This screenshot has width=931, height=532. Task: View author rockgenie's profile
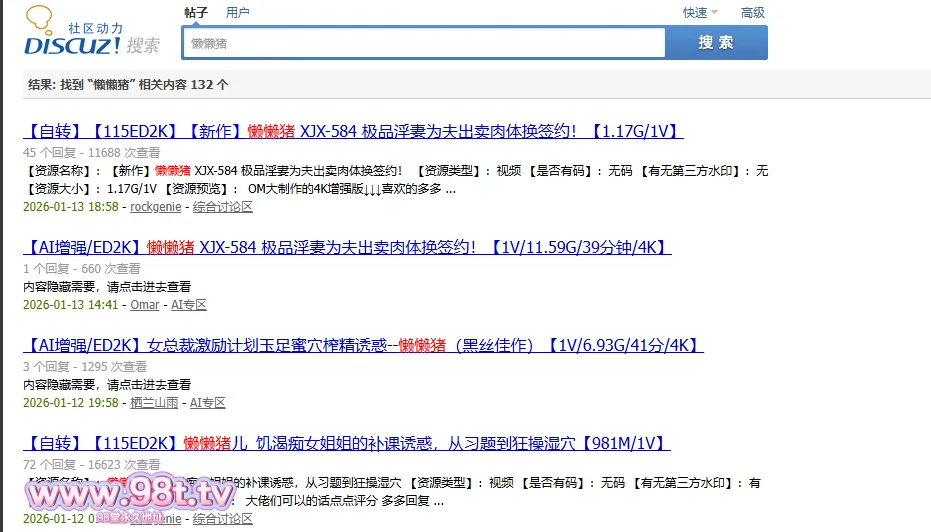tap(154, 207)
